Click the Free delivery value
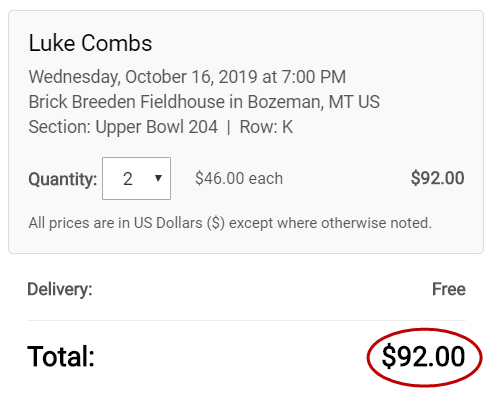 click(x=449, y=289)
